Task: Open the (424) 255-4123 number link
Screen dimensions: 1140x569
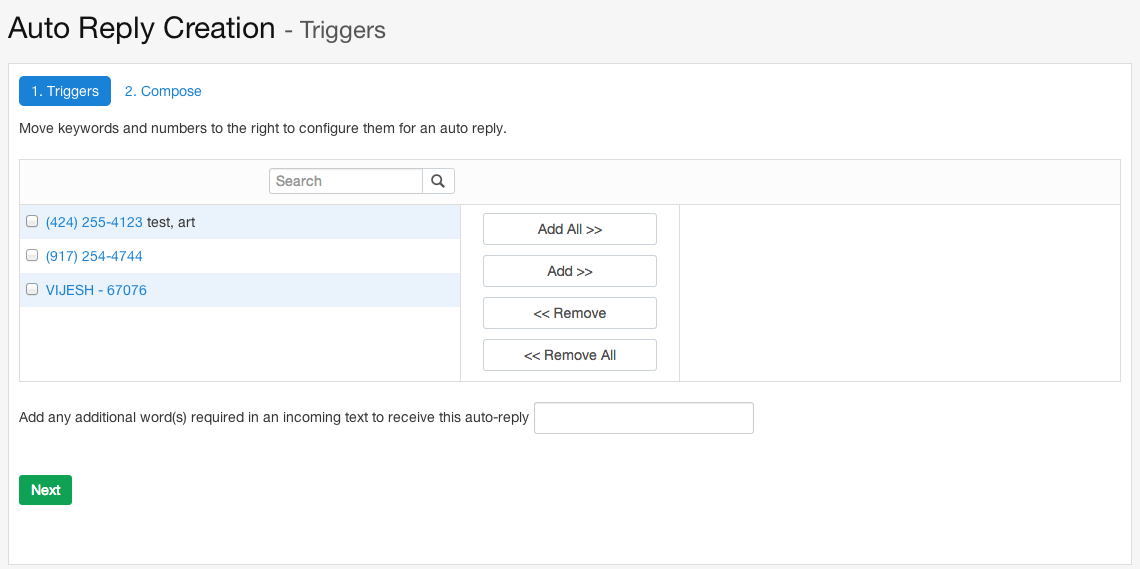Action: [x=94, y=222]
